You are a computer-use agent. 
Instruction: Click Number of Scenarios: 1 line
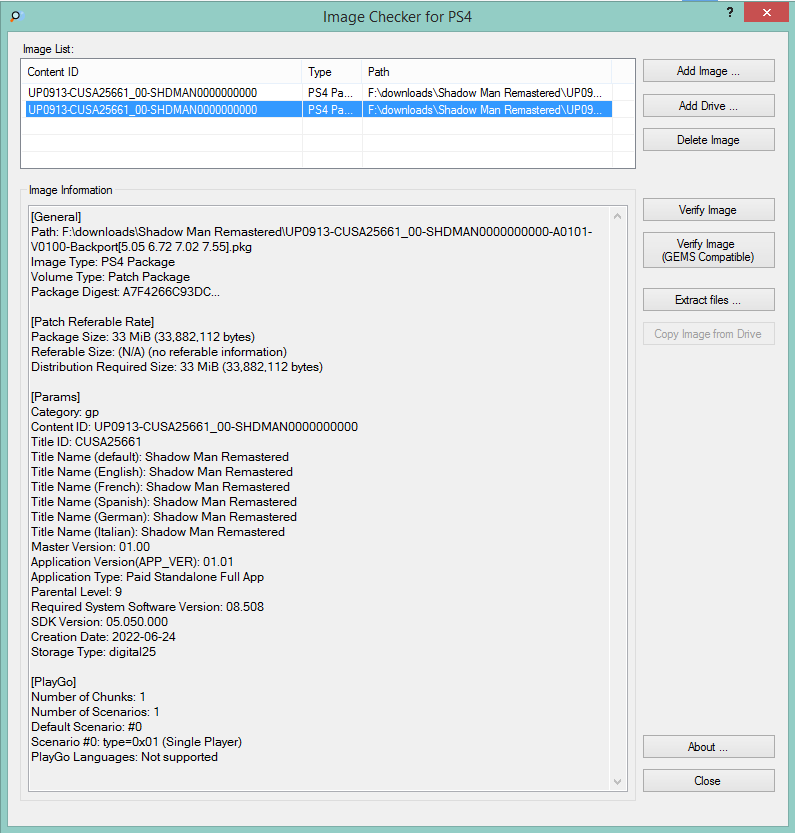(95, 712)
